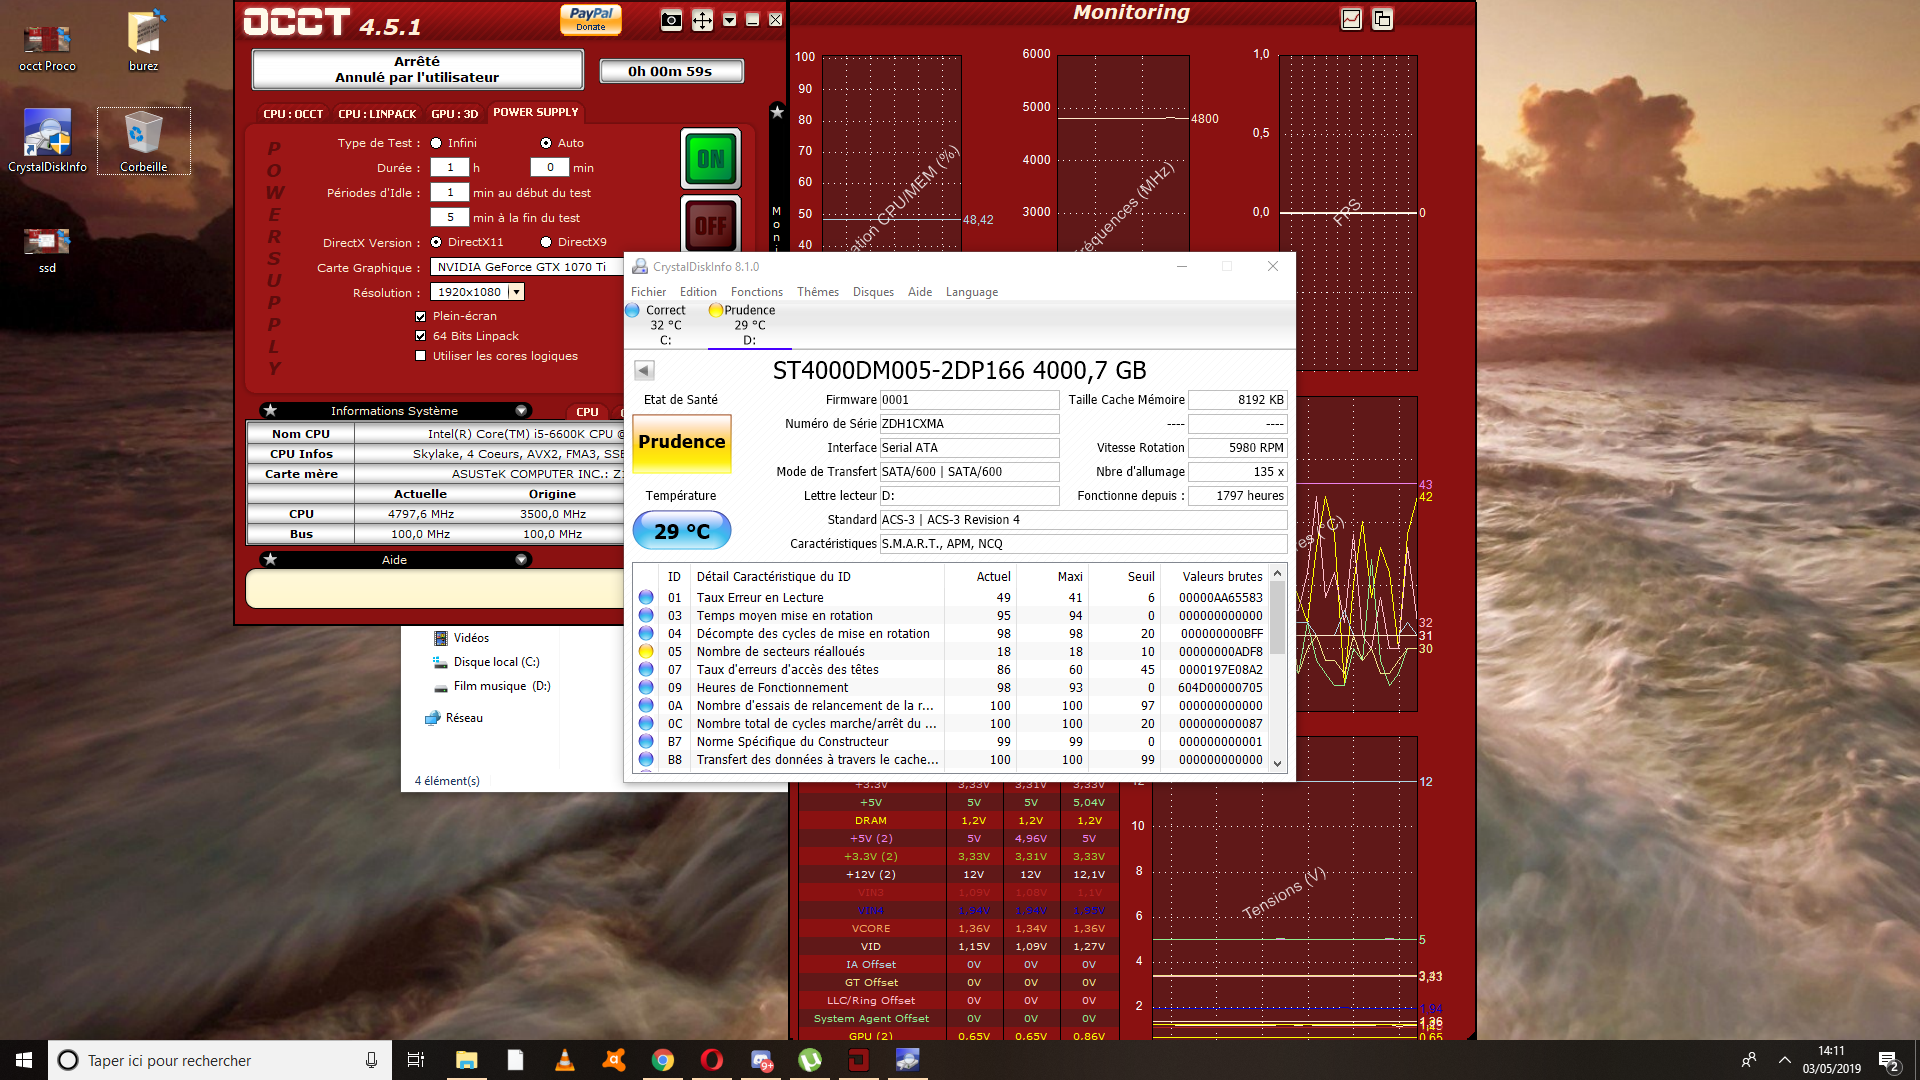Image resolution: width=1920 pixels, height=1080 pixels.
Task: Click the Prudence health status button
Action: pyautogui.click(x=682, y=442)
